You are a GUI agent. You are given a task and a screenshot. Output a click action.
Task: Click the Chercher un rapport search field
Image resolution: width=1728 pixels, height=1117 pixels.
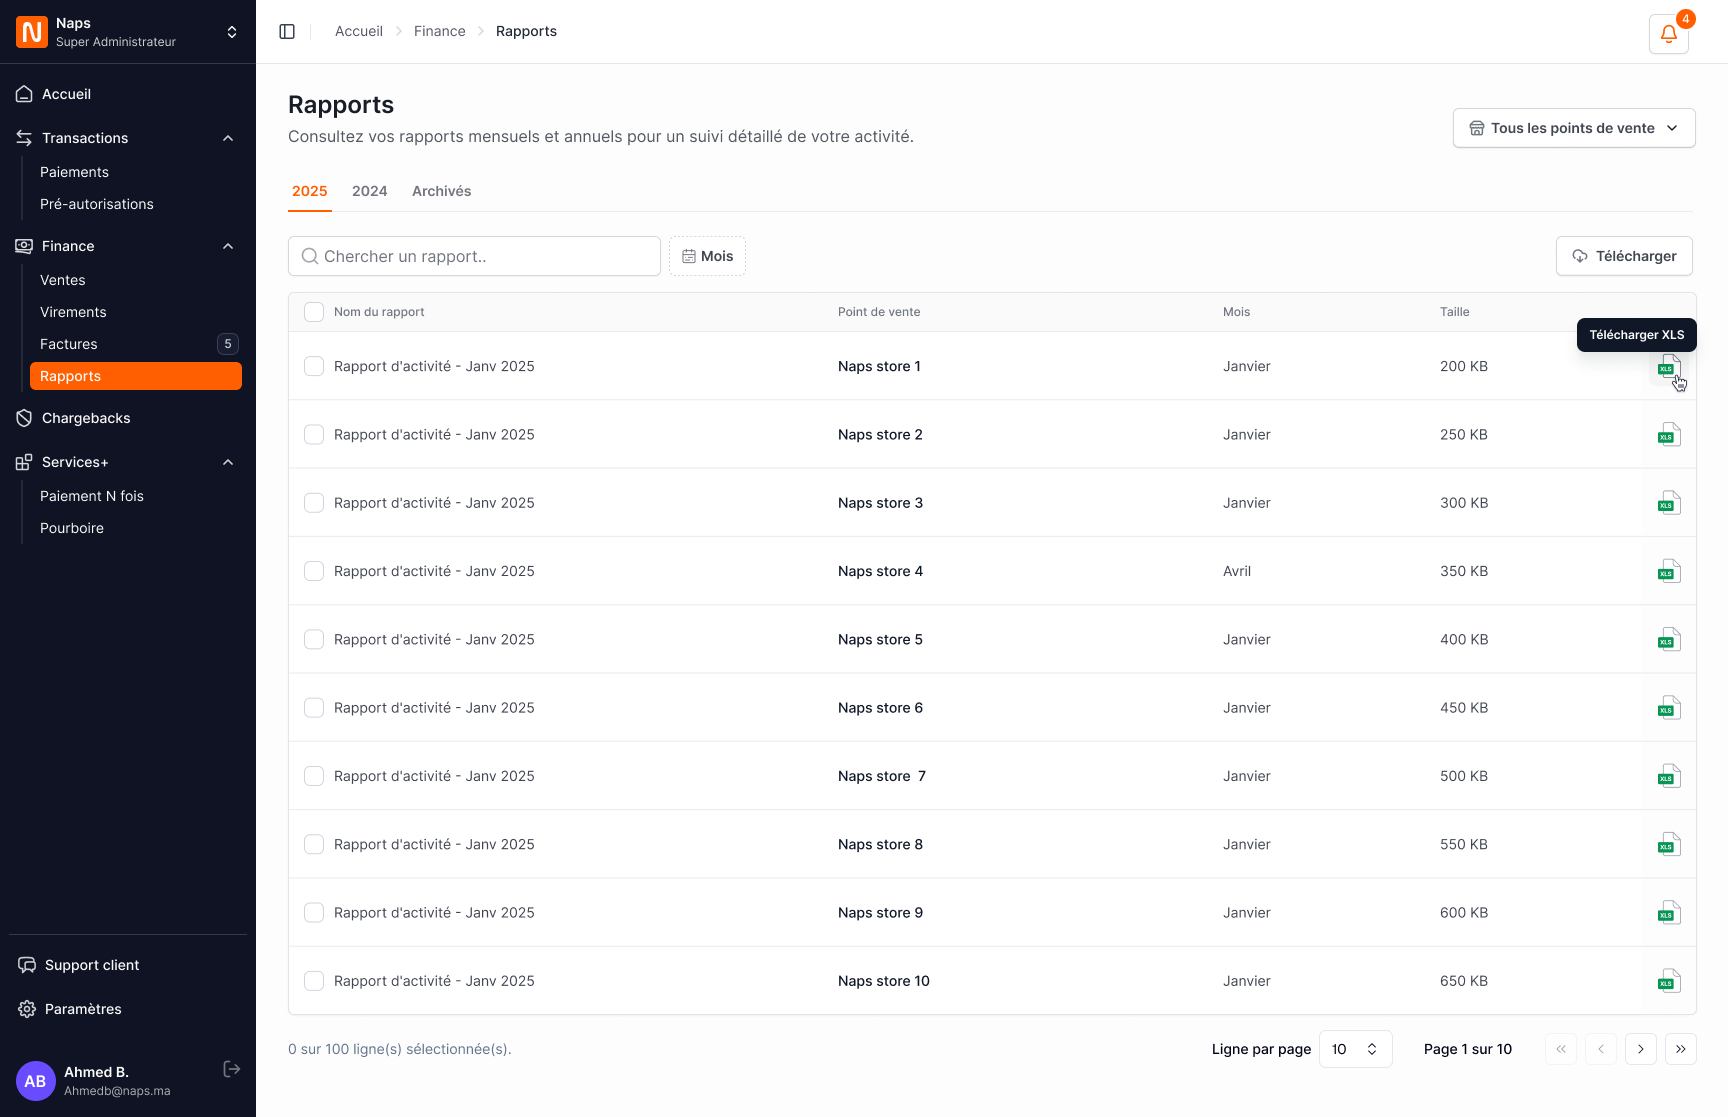click(474, 256)
